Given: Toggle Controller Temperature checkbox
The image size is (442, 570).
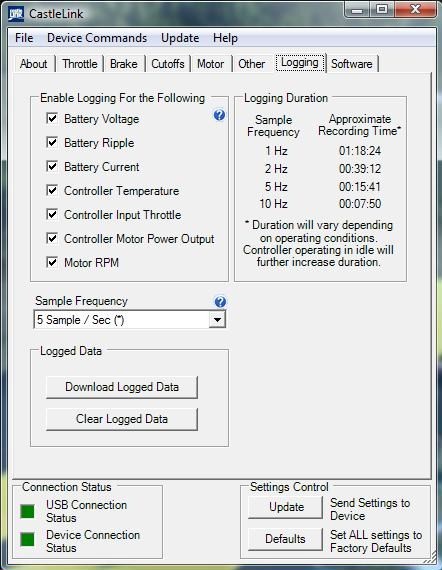Looking at the screenshot, I should pos(52,190).
